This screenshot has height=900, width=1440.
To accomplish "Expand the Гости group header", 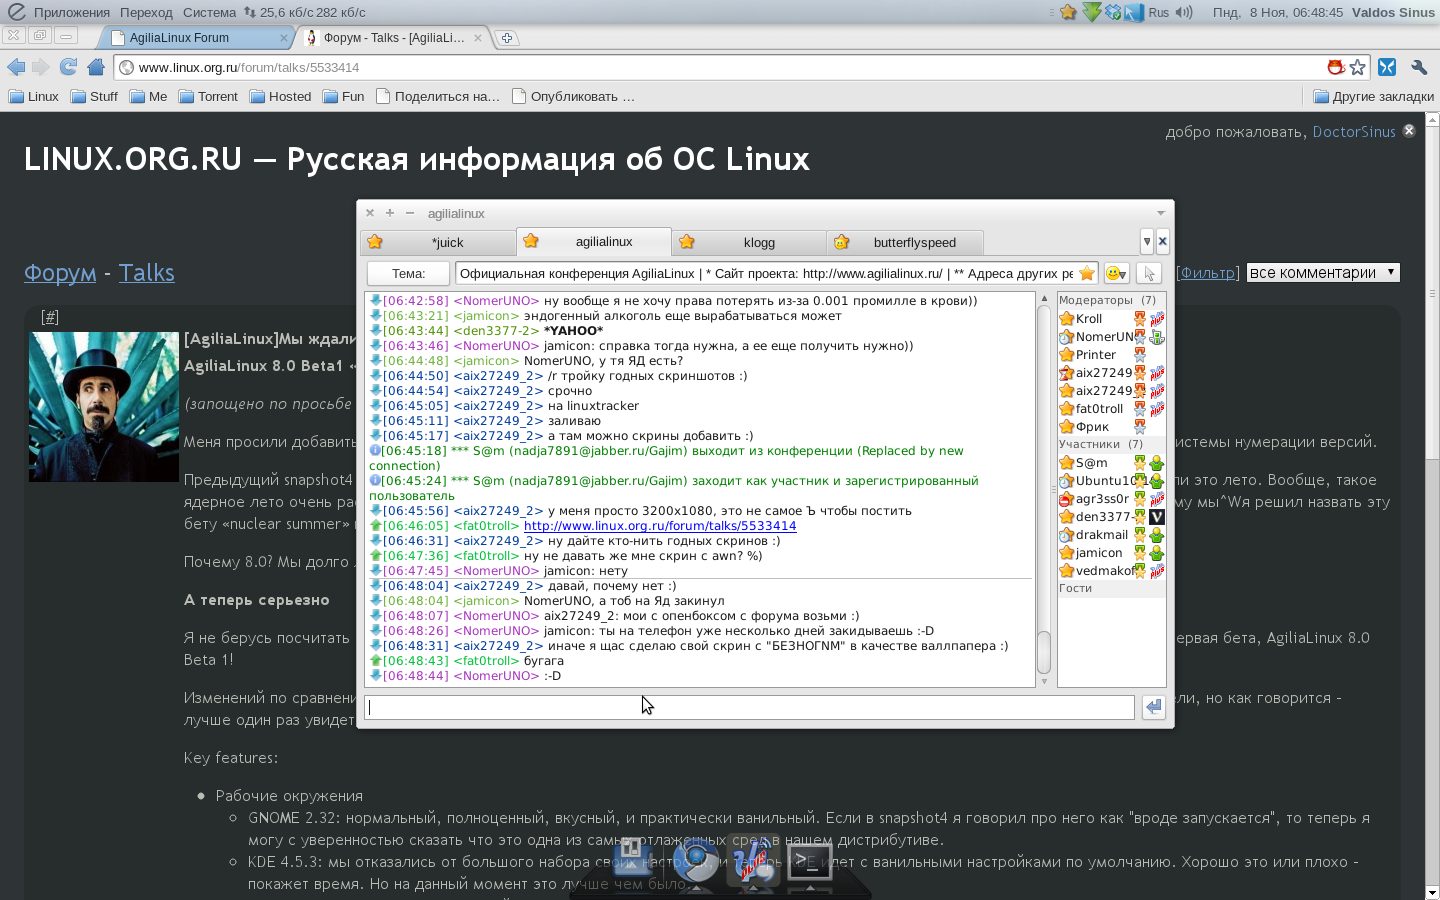I will 1111,588.
